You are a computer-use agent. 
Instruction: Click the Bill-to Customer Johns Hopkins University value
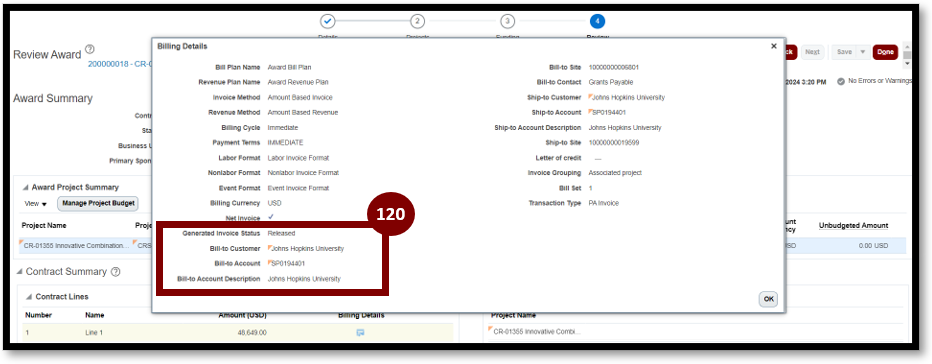[x=306, y=249]
